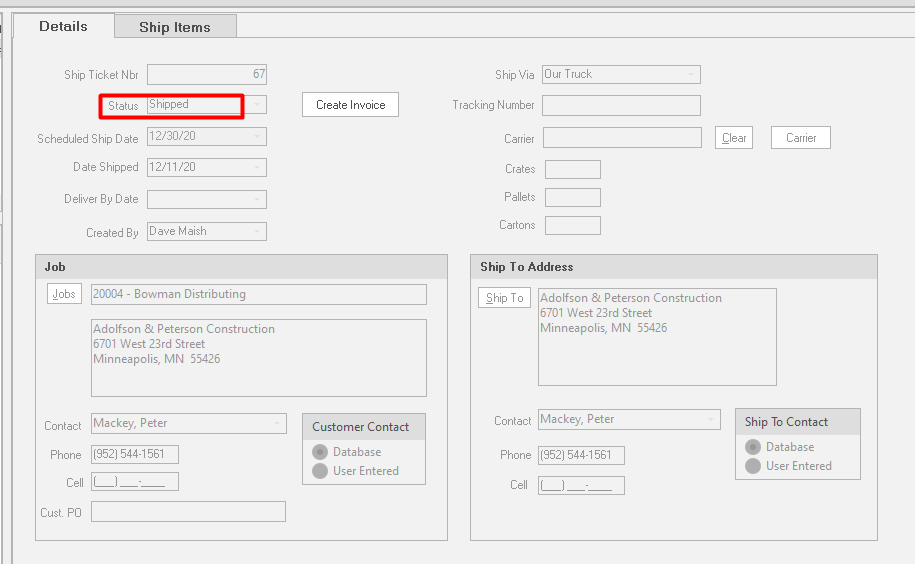This screenshot has width=915, height=564.
Task: Expand the Ship Via dropdown
Action: 690,75
